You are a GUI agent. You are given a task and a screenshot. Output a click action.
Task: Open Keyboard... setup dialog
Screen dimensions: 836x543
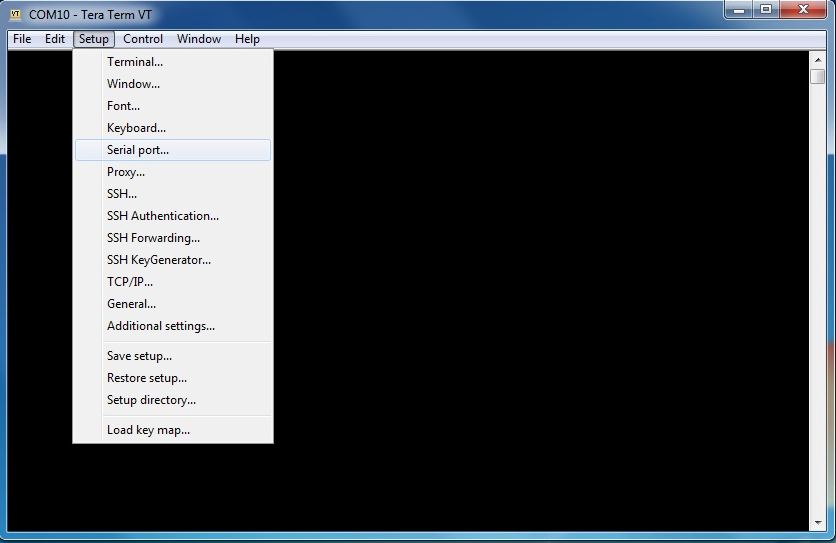(173, 128)
